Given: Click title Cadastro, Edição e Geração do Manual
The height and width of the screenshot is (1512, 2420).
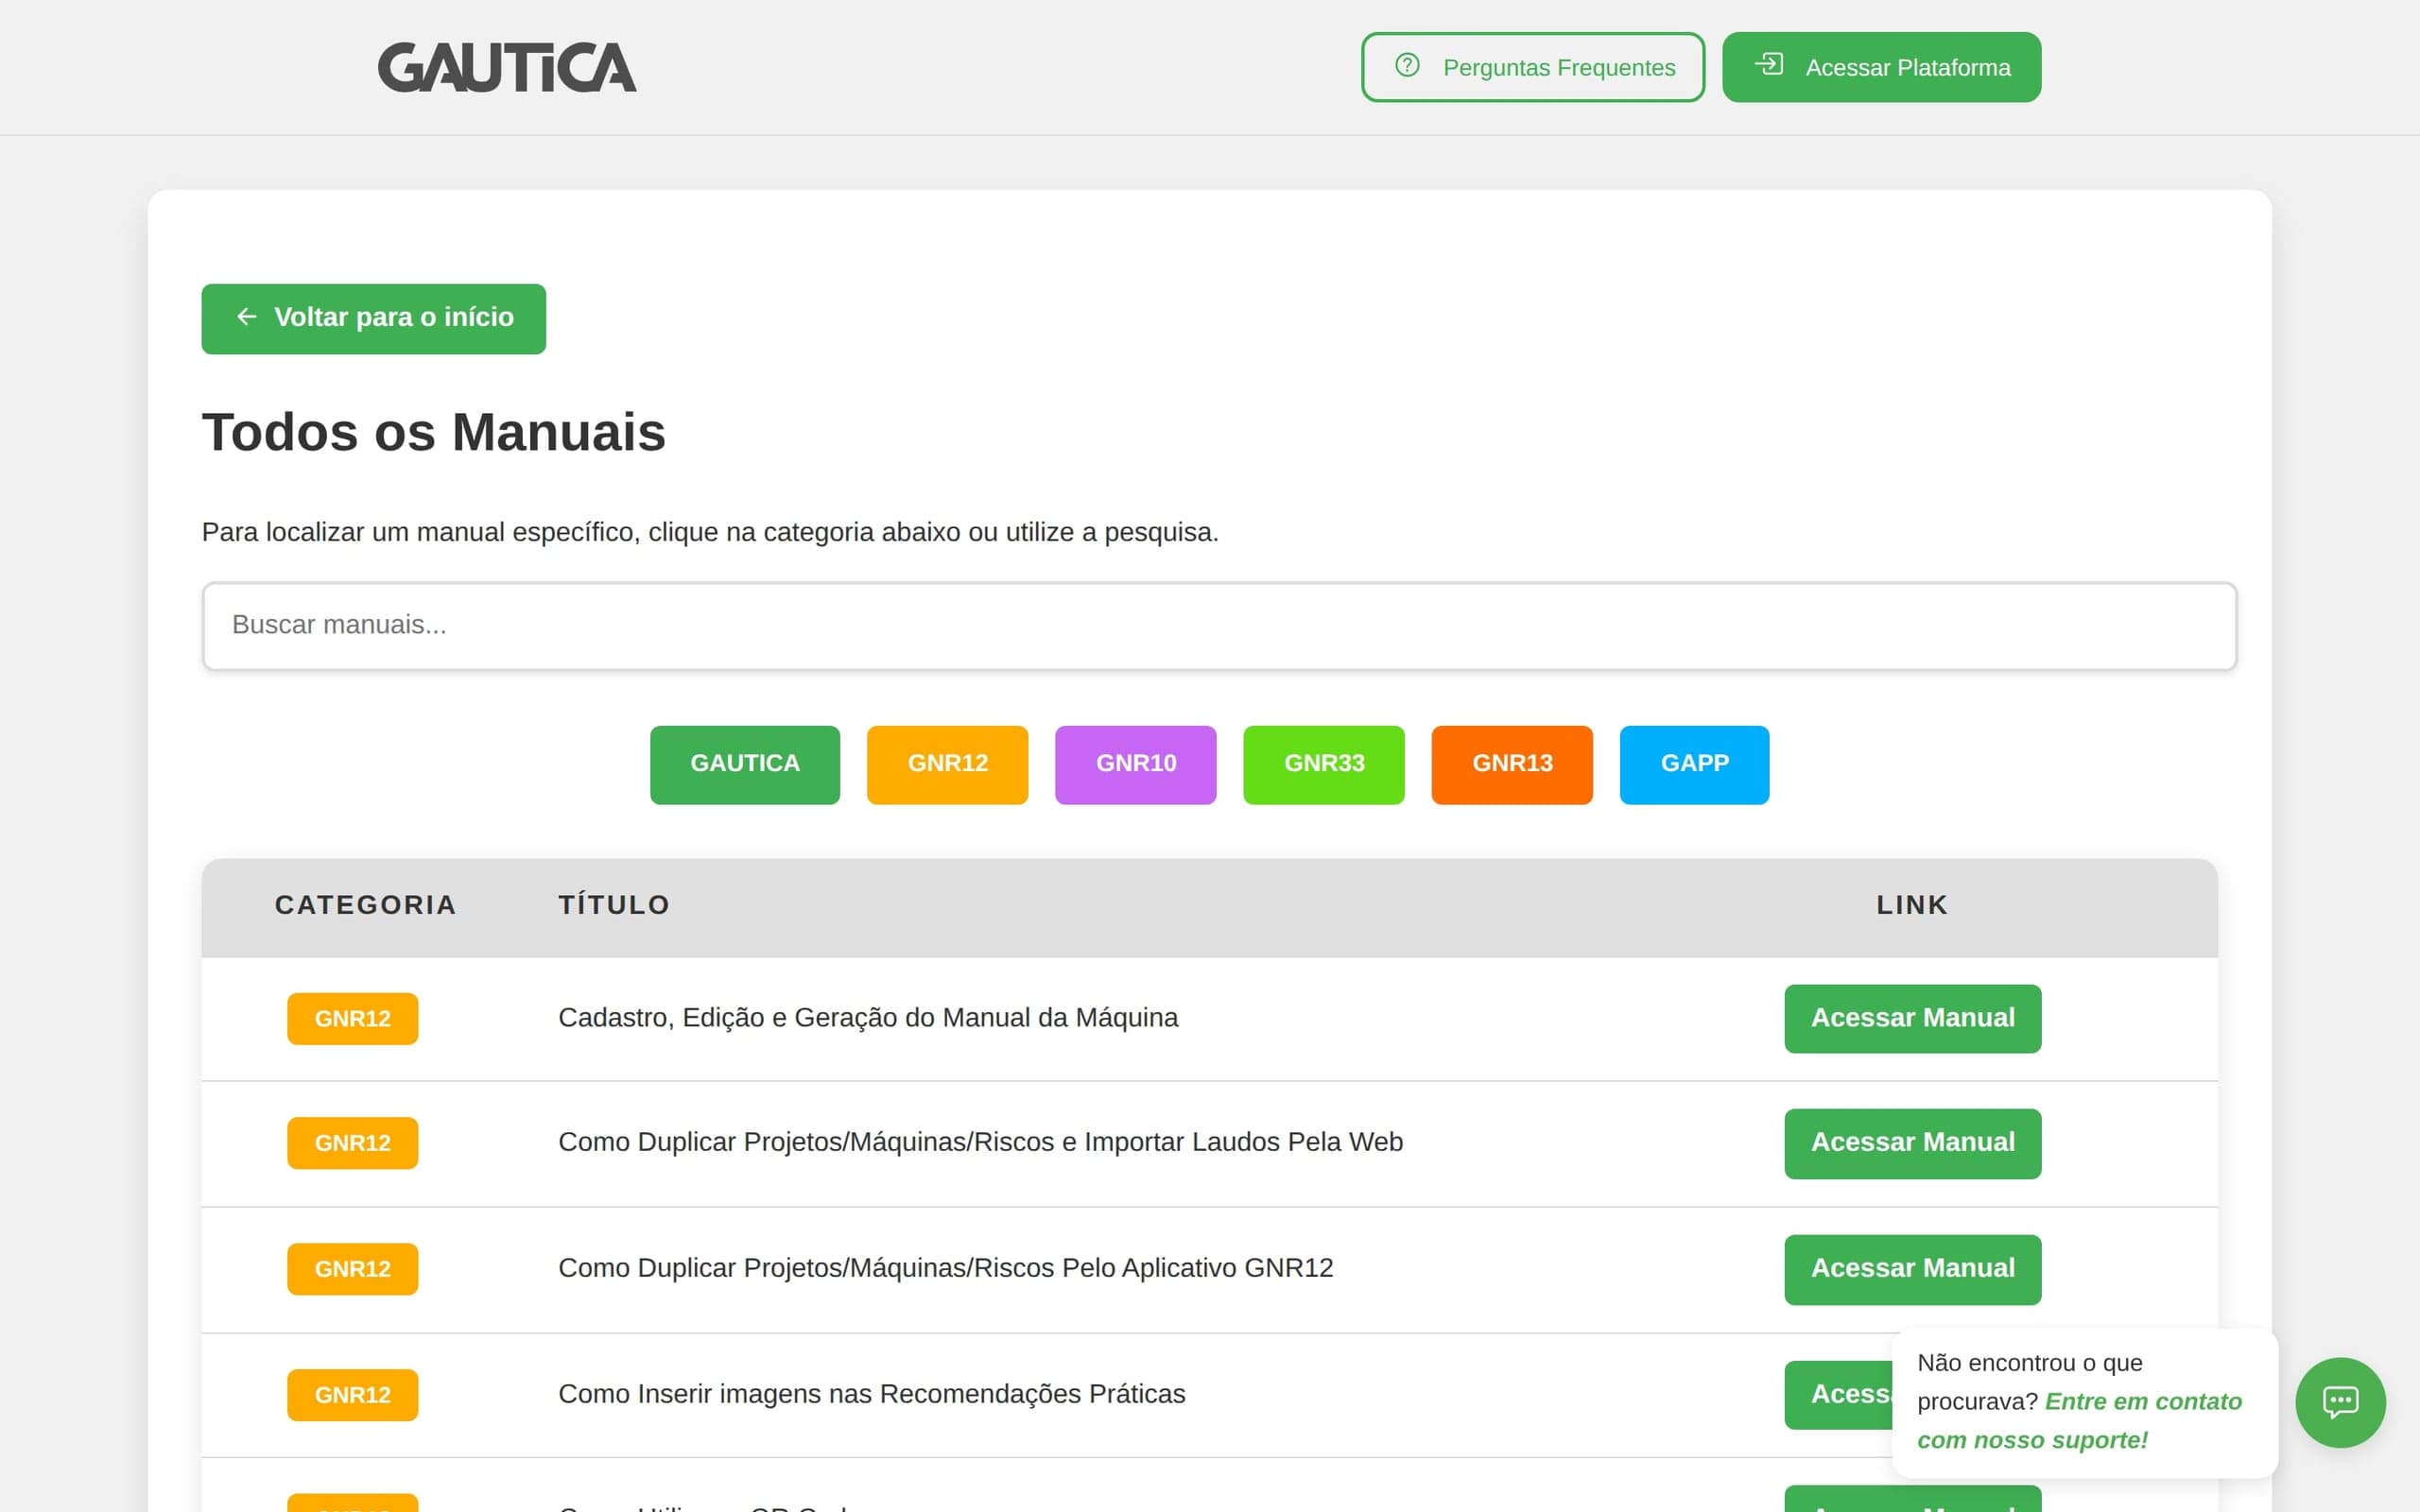Looking at the screenshot, I should [867, 1018].
